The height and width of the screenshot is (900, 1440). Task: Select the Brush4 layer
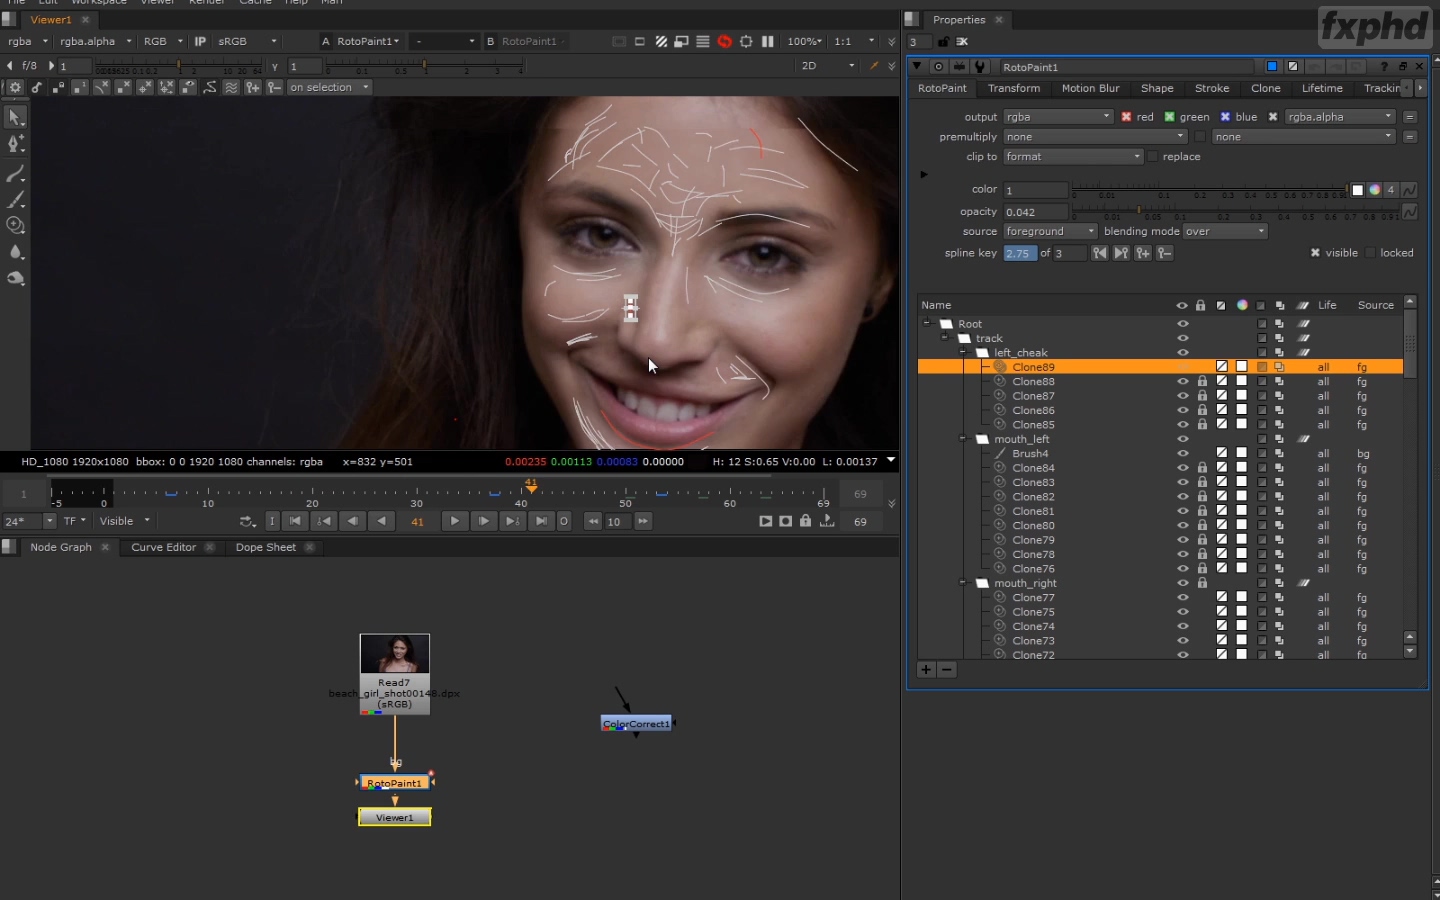pyautogui.click(x=1030, y=453)
